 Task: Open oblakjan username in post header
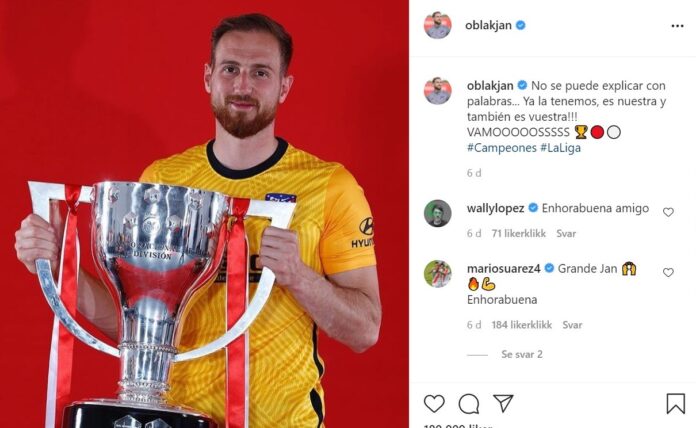click(488, 25)
